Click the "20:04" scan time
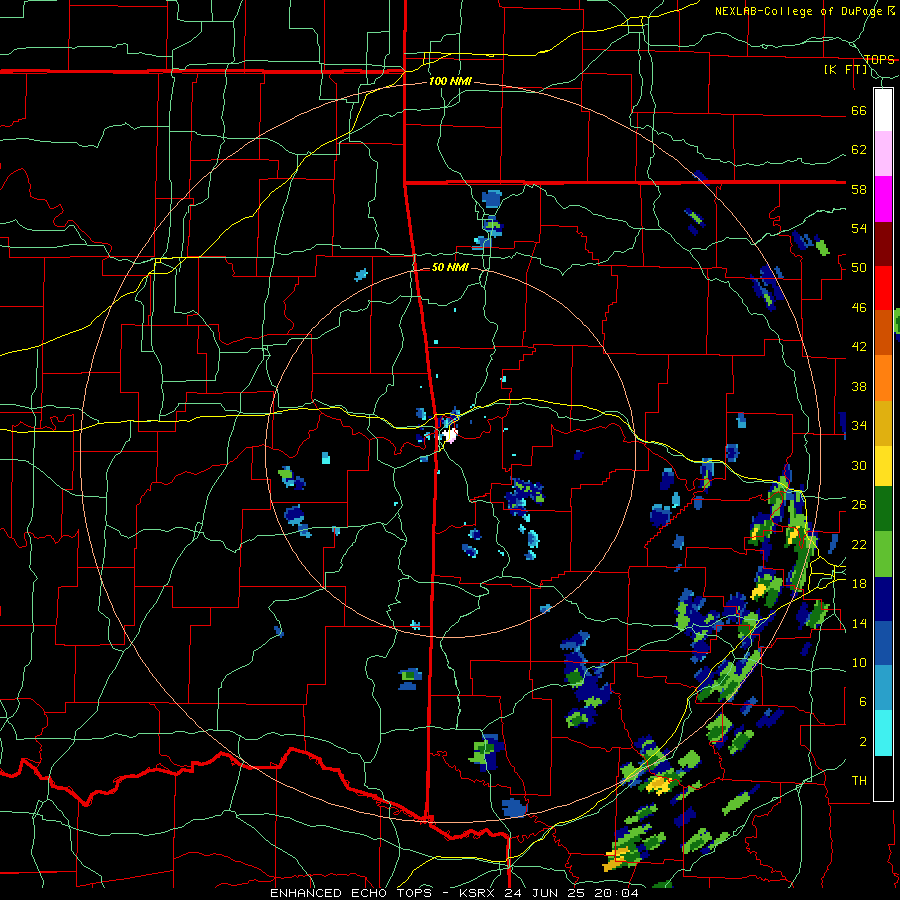Viewport: 900px width, 900px height. 619,893
